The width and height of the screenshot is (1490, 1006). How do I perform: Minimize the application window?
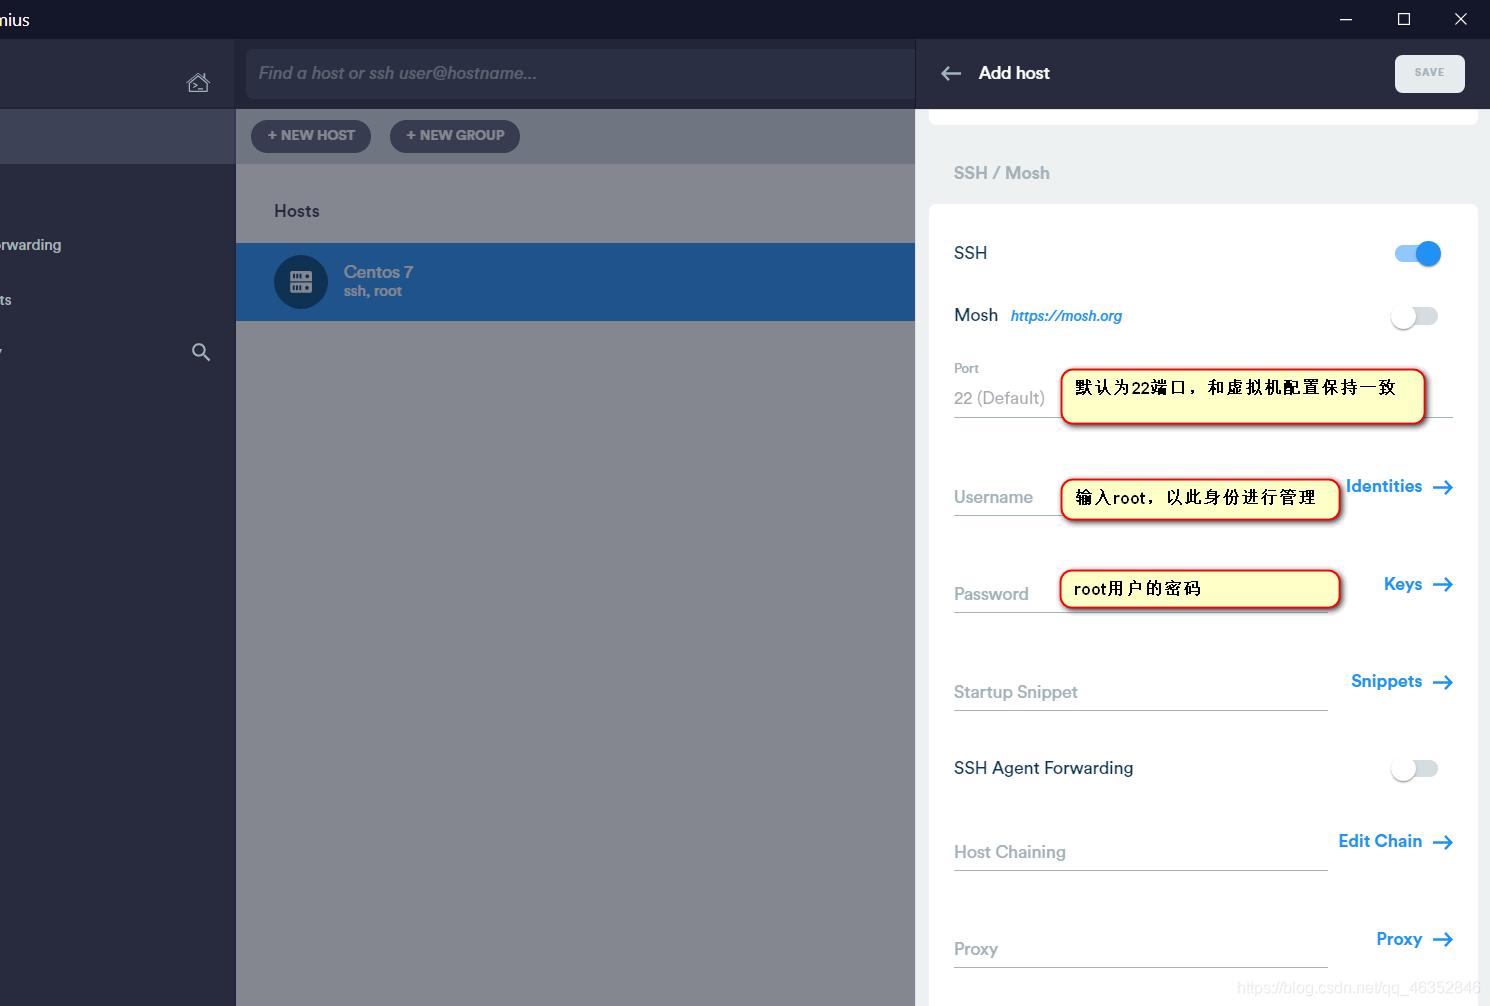[1346, 19]
